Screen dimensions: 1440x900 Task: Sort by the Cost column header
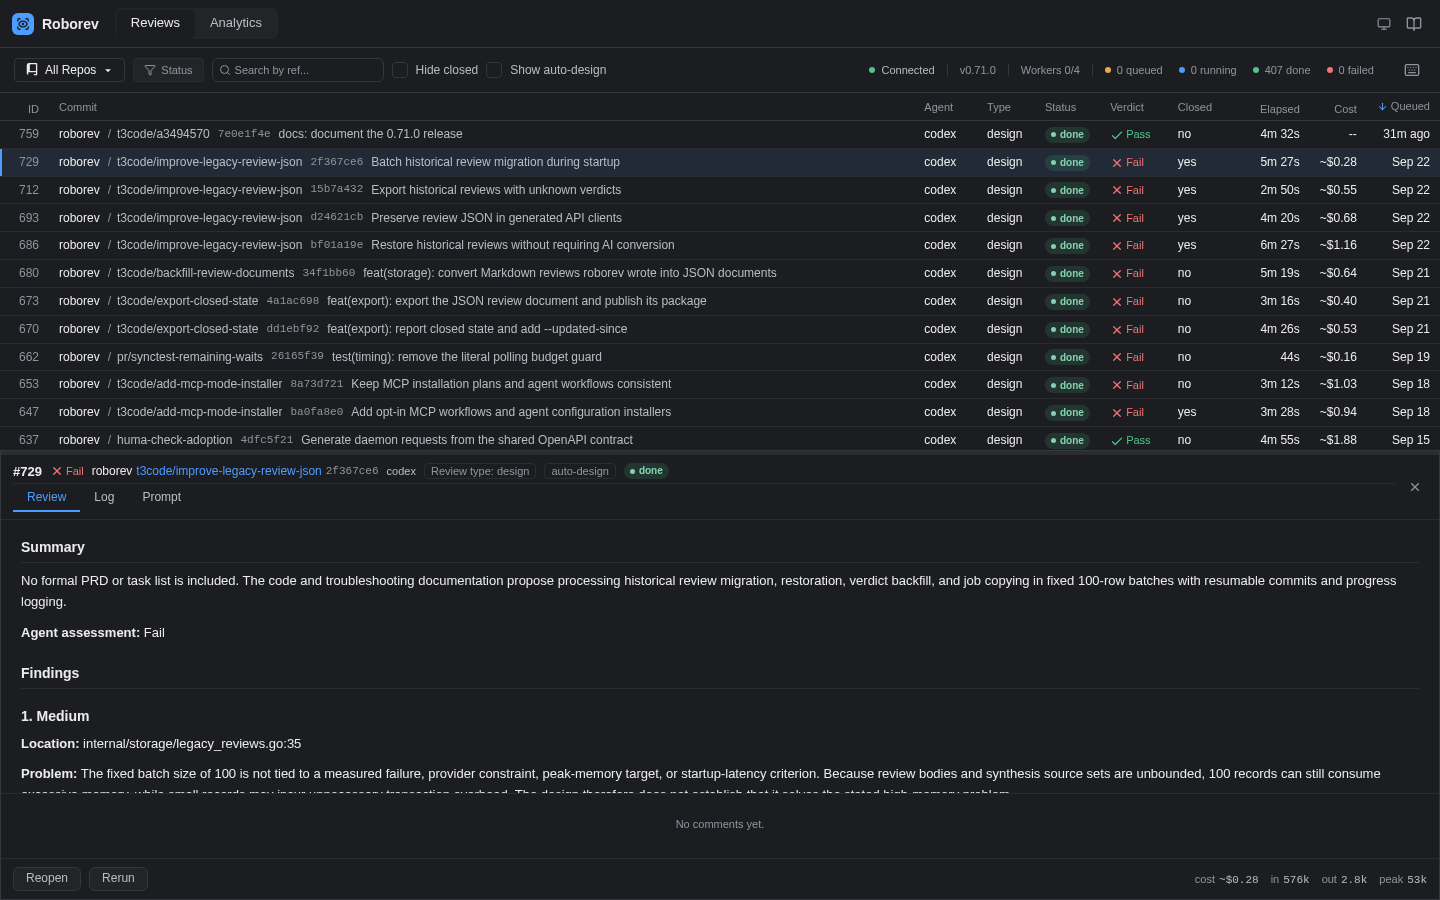tap(1345, 109)
